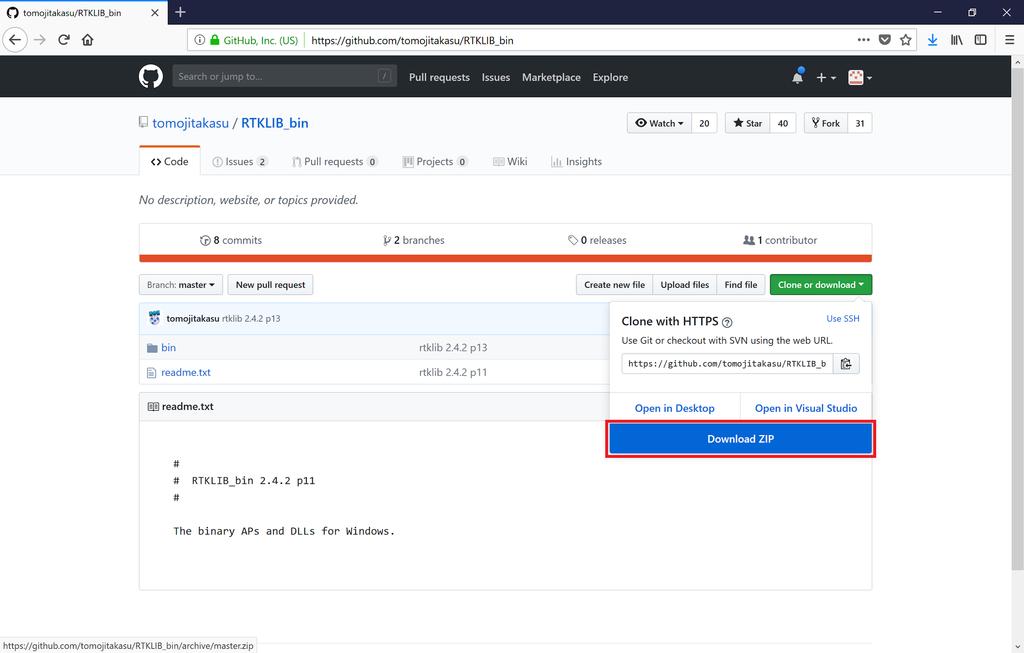The image size is (1024, 653).
Task: Click the Pocket save icon
Action: pos(884,40)
